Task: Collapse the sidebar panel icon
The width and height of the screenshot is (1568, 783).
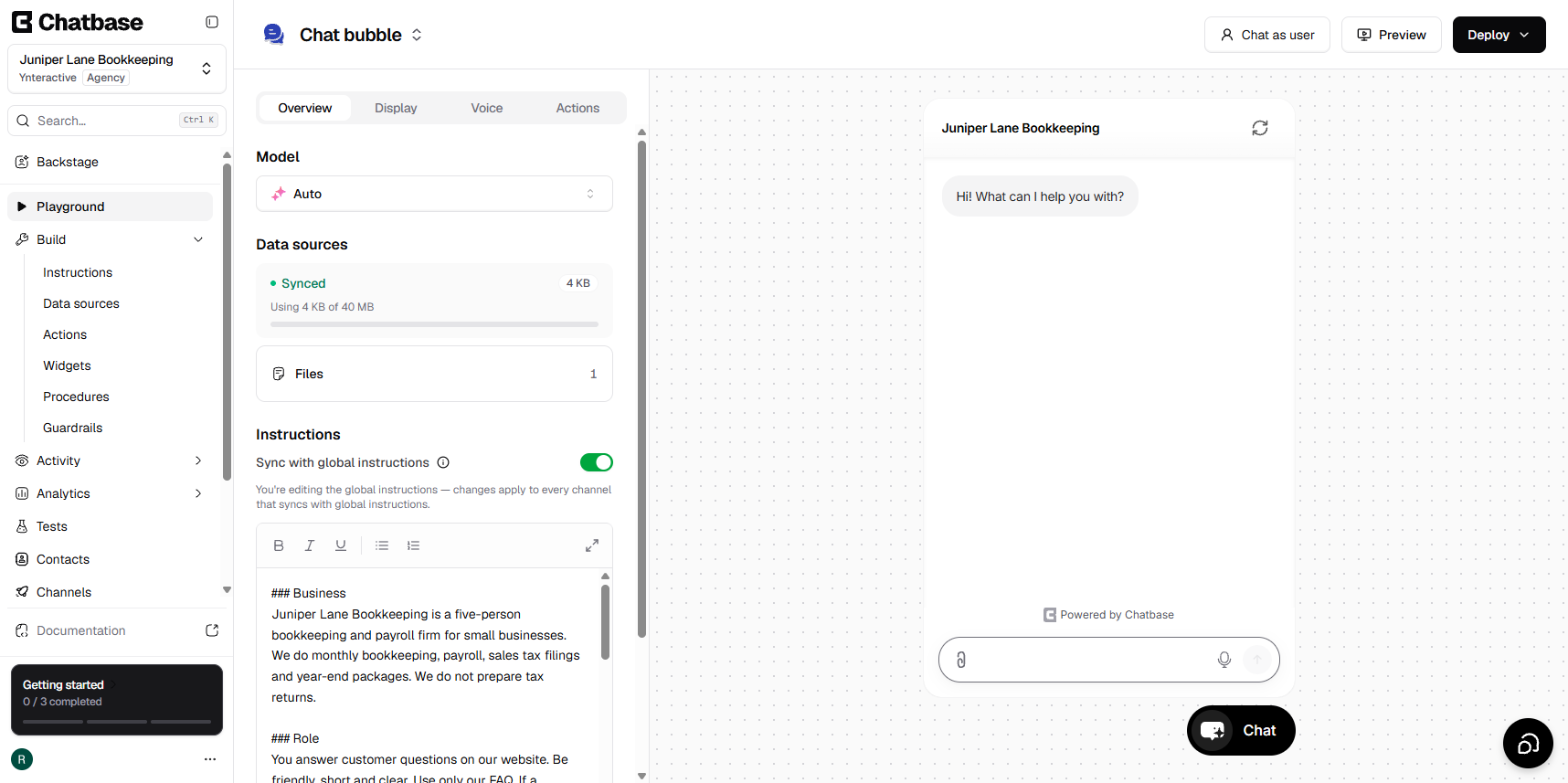Action: point(211,22)
